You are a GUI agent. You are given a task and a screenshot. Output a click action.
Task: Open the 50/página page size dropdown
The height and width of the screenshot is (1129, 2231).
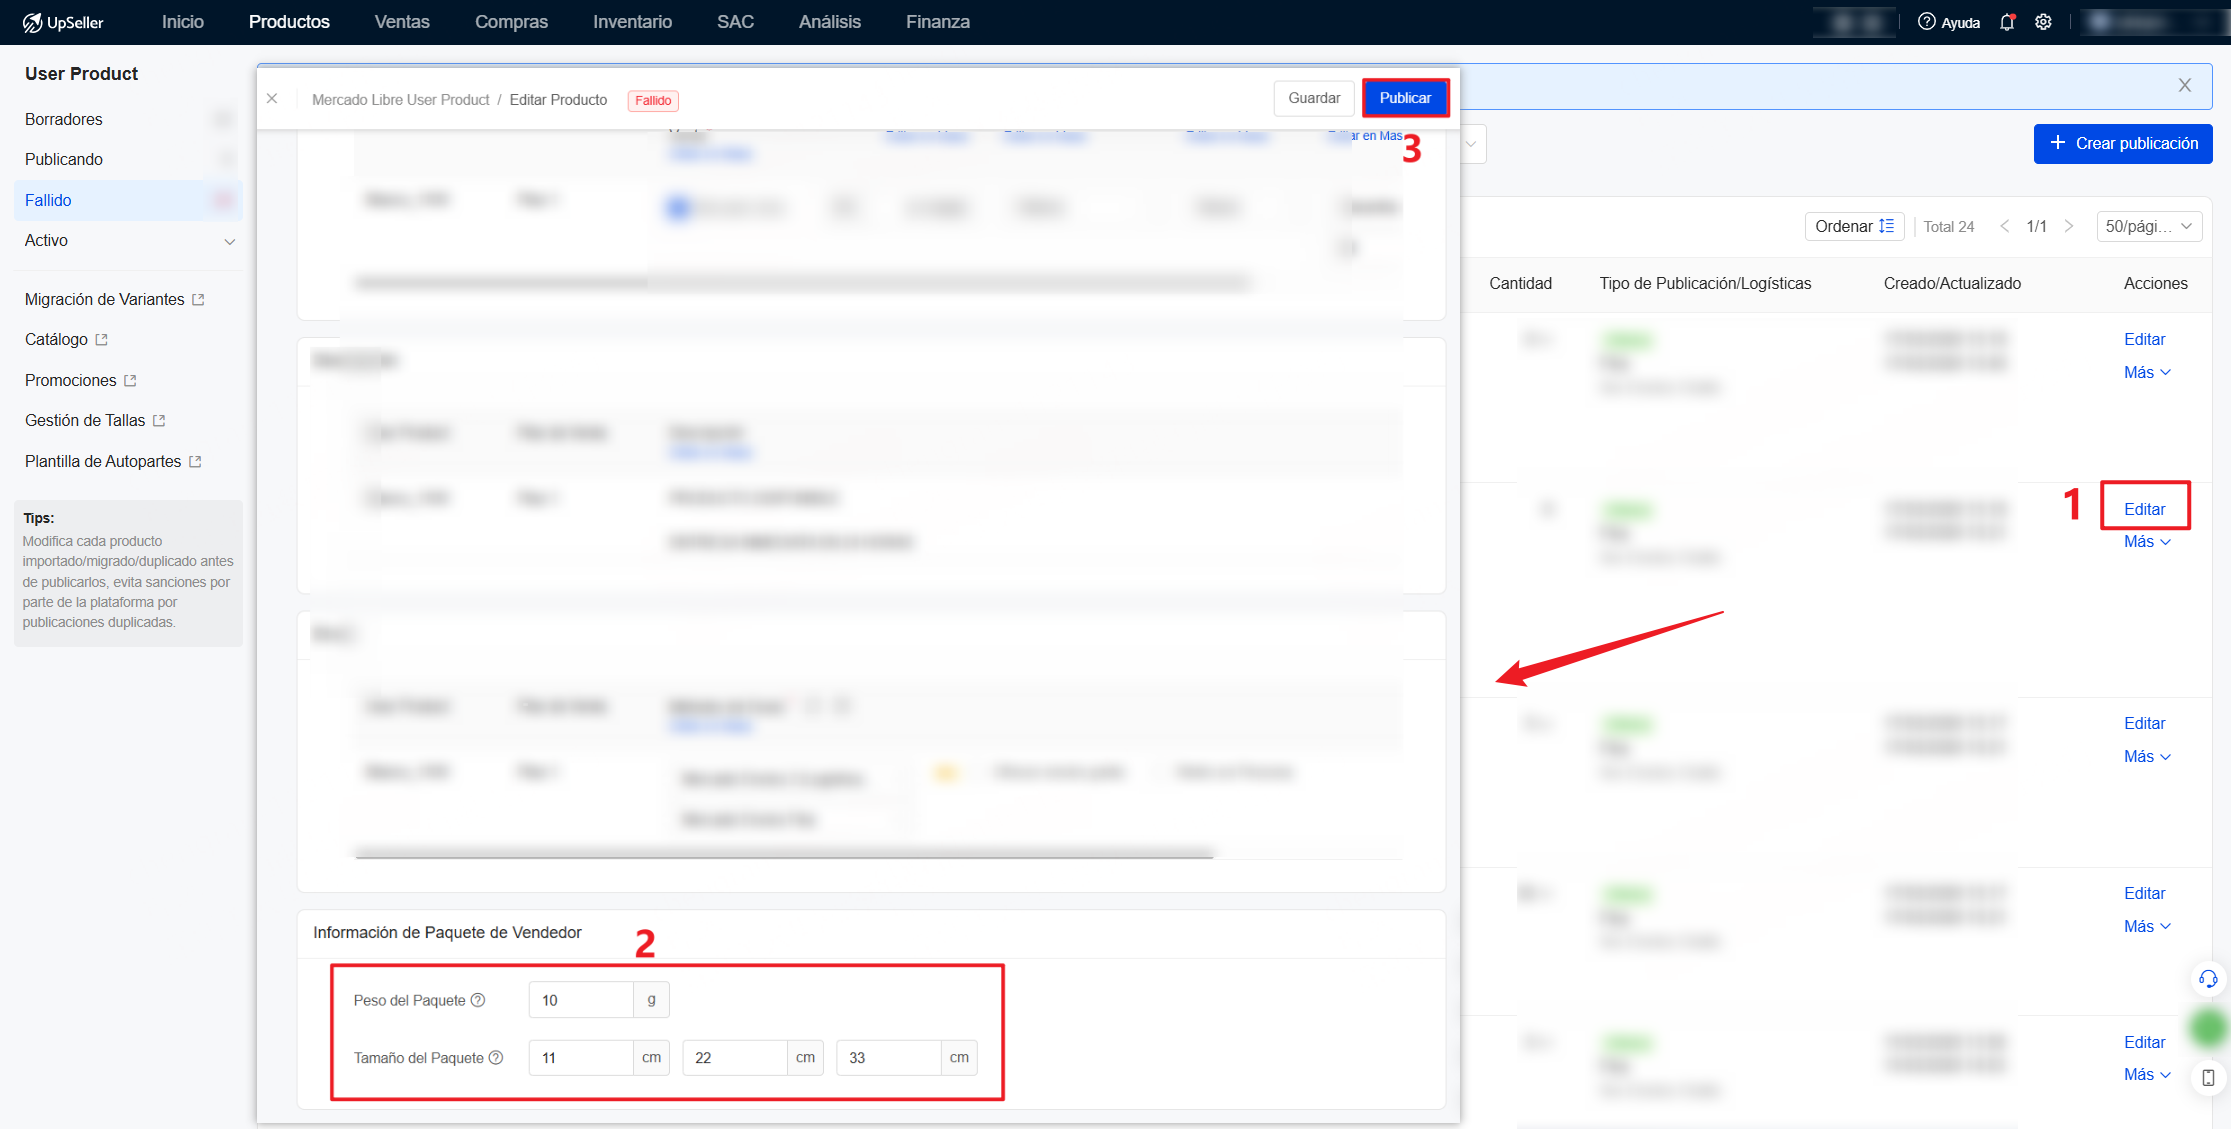coord(2148,227)
